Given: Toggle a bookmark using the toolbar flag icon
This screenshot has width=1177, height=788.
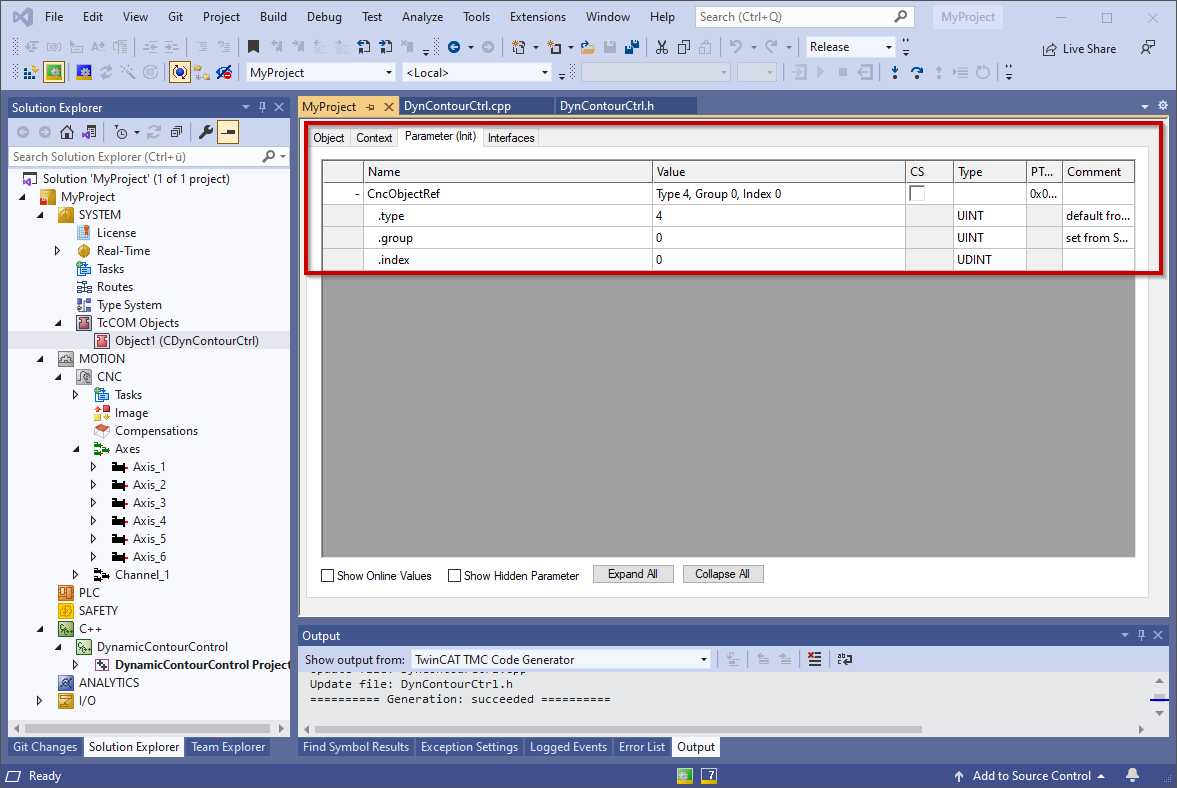Looking at the screenshot, I should [x=253, y=46].
